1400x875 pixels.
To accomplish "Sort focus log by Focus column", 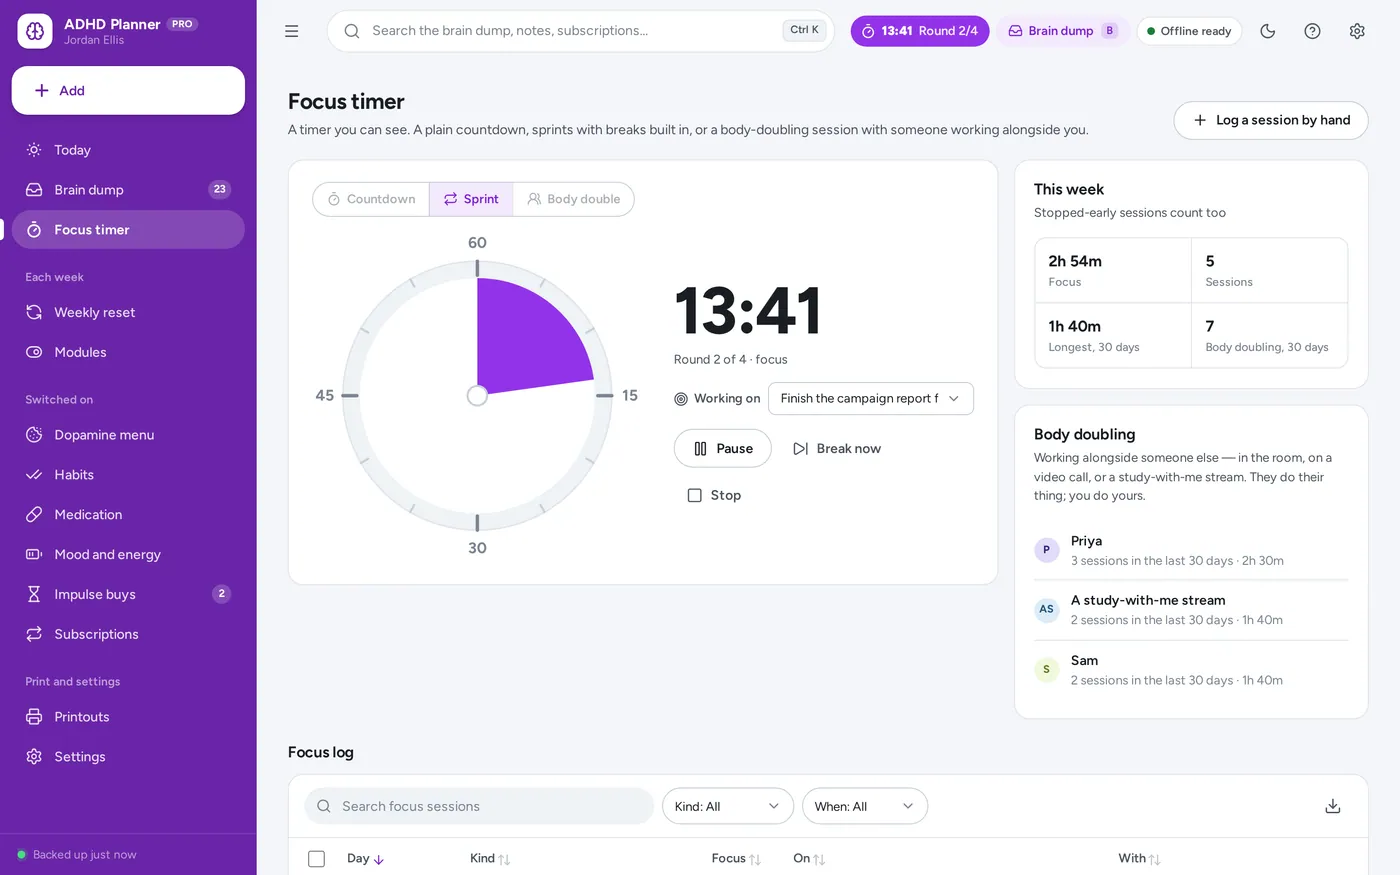I will 736,859.
